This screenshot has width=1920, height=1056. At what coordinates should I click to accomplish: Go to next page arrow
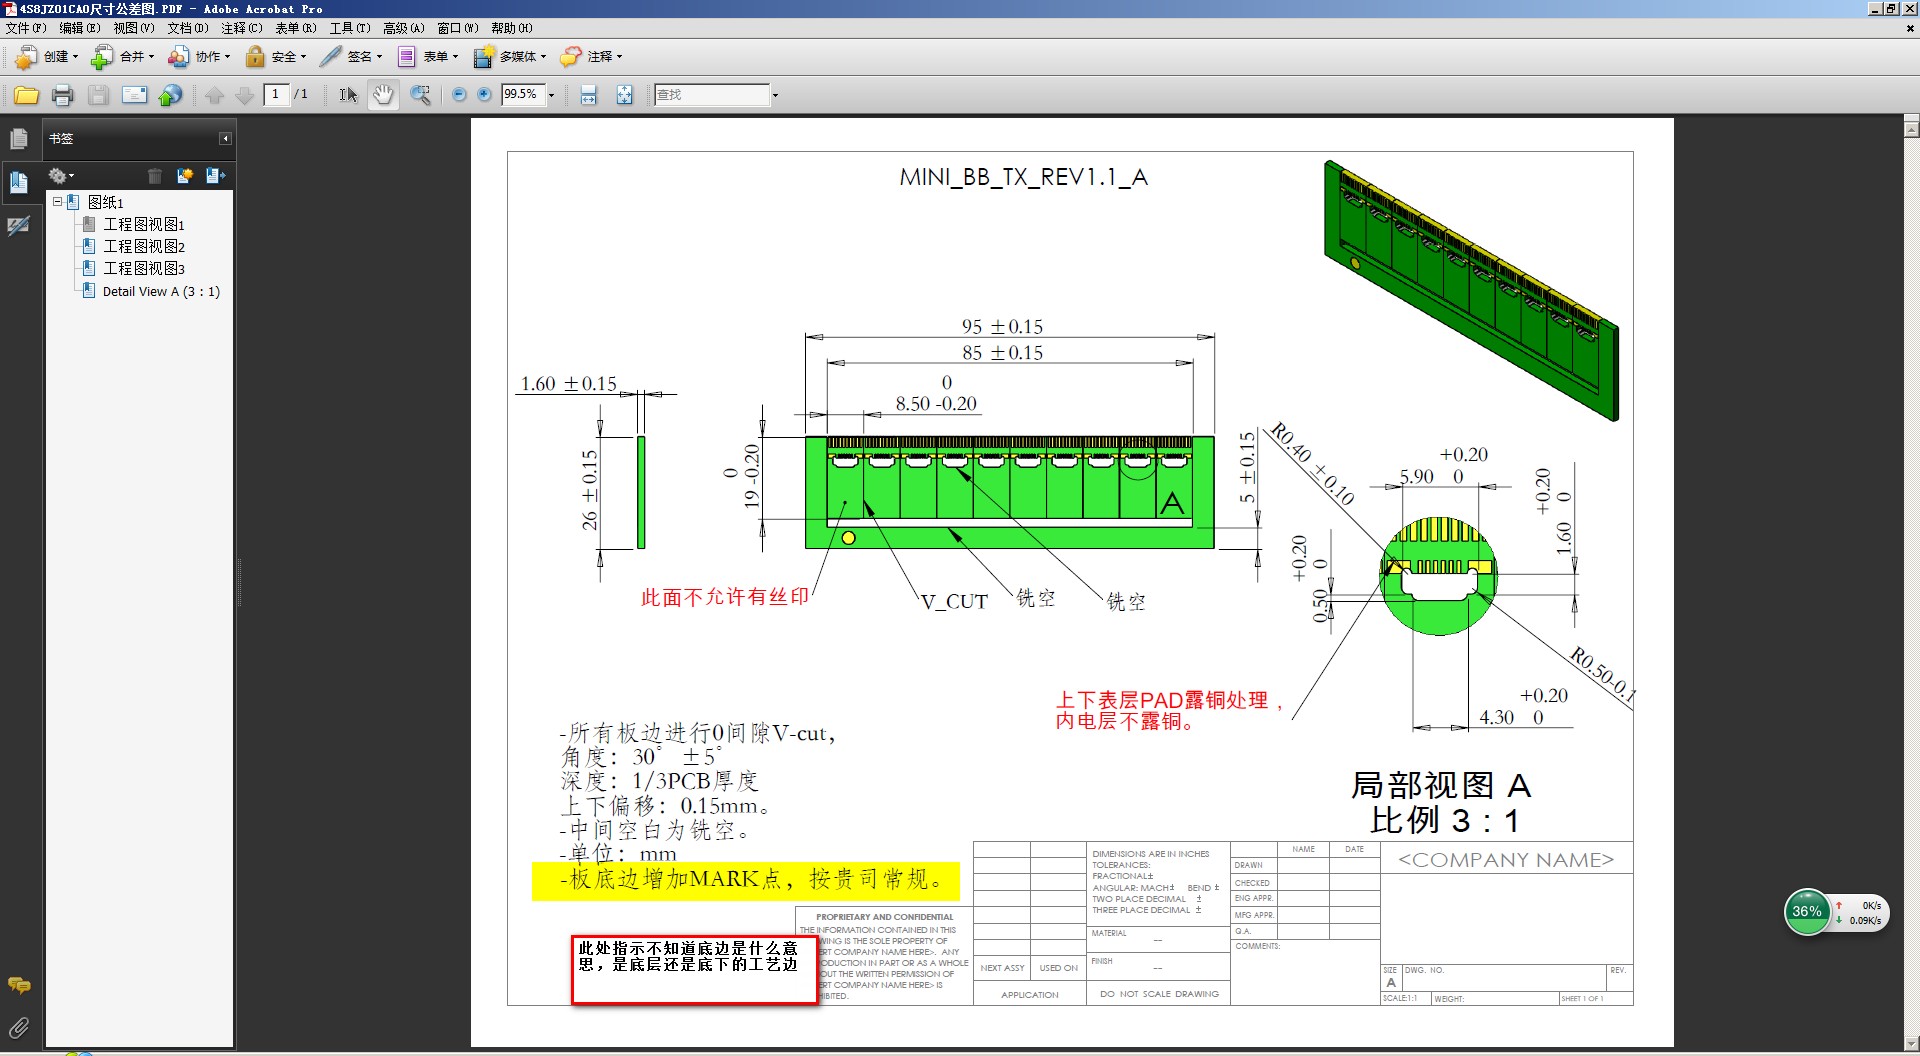(x=244, y=95)
